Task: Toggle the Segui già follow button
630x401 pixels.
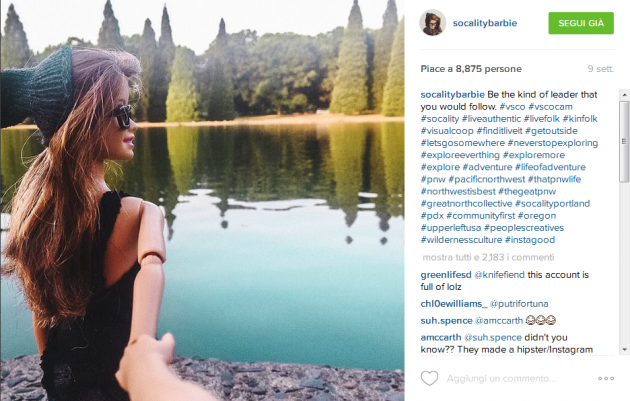Action: point(581,23)
